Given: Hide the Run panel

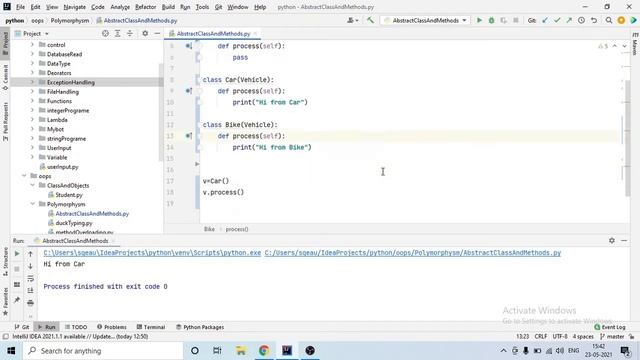Looking at the screenshot, I should (624, 241).
